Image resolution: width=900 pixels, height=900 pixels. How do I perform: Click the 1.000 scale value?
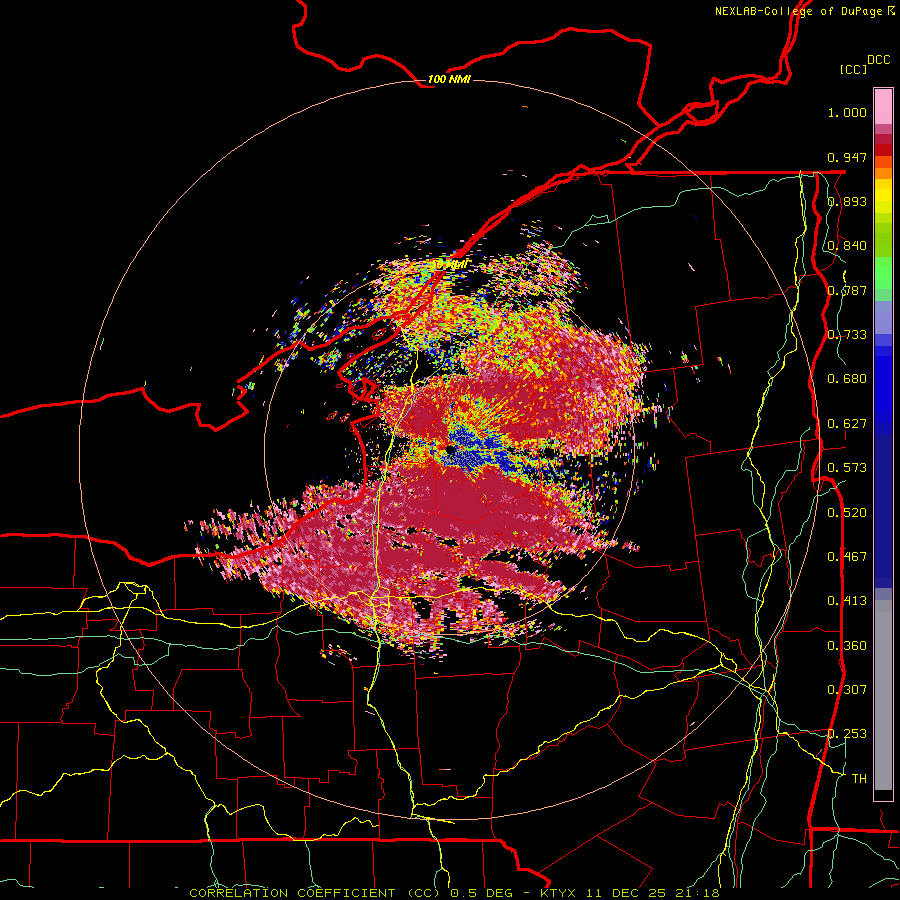847,112
